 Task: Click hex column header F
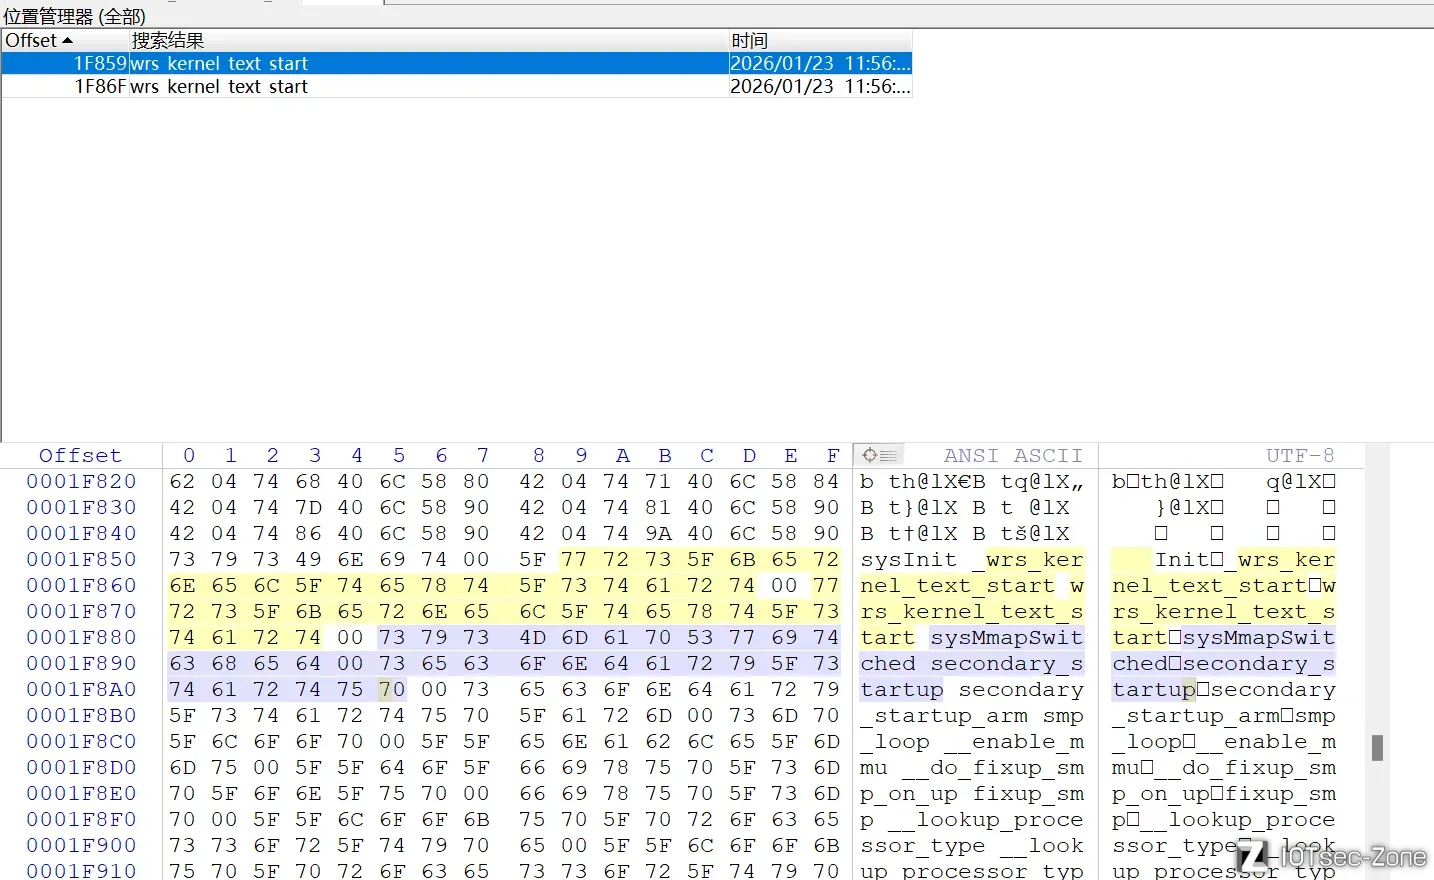click(832, 455)
